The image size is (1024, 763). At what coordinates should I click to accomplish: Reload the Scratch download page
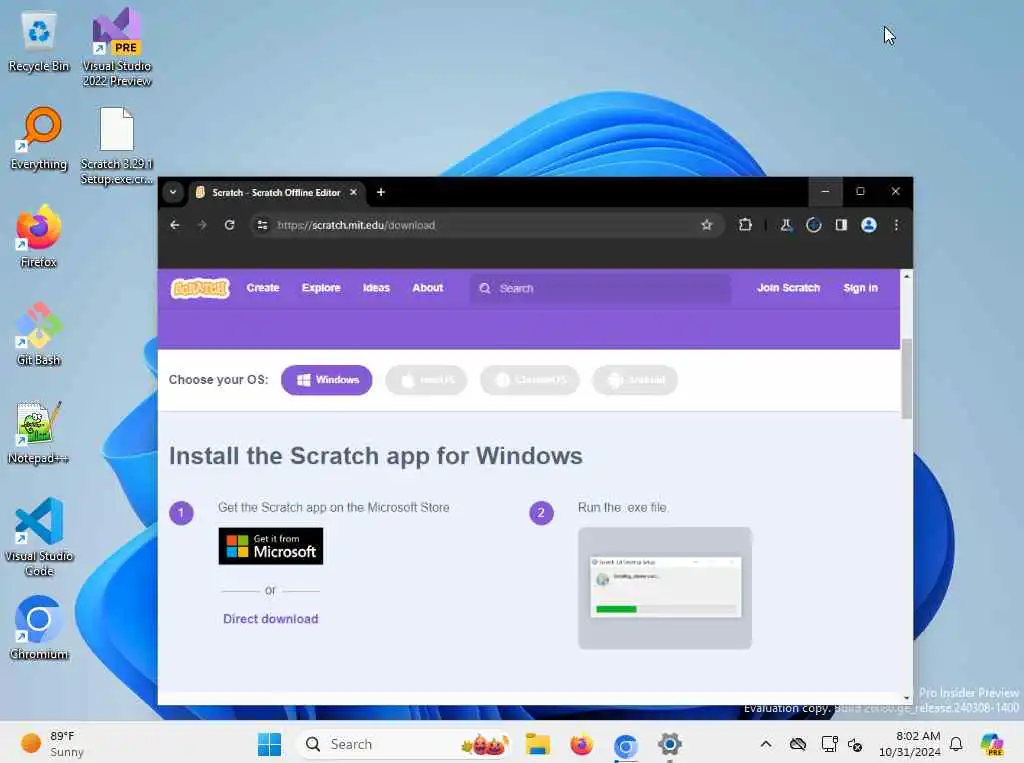point(229,225)
